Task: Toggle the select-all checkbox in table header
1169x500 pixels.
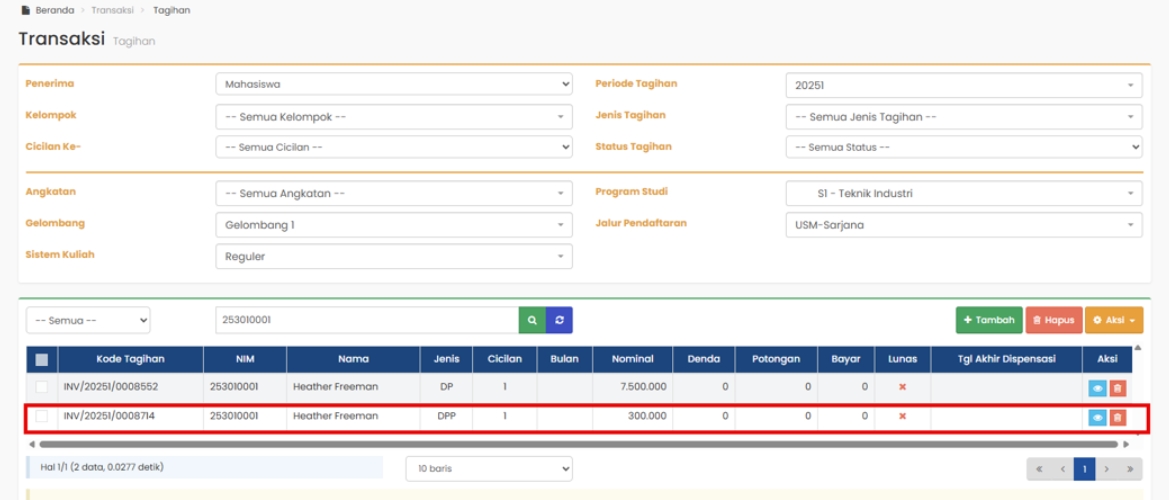Action: tap(42, 360)
